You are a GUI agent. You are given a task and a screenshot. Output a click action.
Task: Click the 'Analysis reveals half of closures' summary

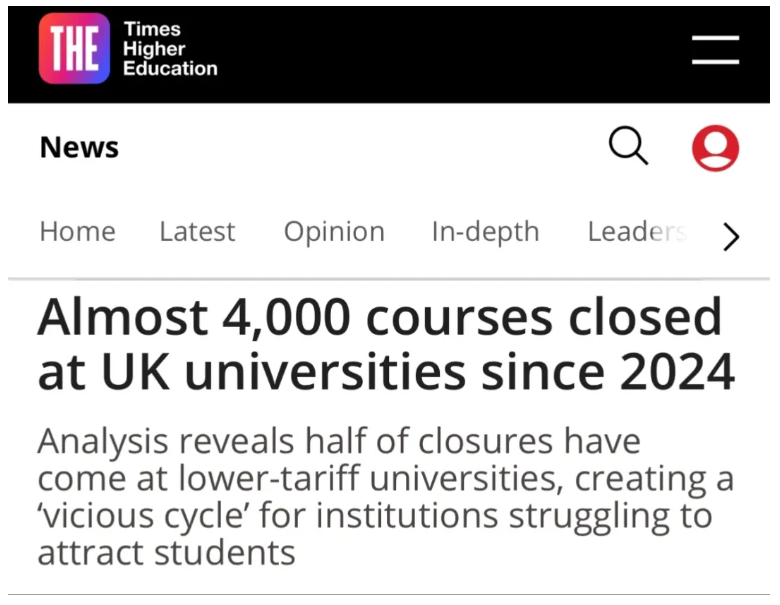click(x=338, y=442)
